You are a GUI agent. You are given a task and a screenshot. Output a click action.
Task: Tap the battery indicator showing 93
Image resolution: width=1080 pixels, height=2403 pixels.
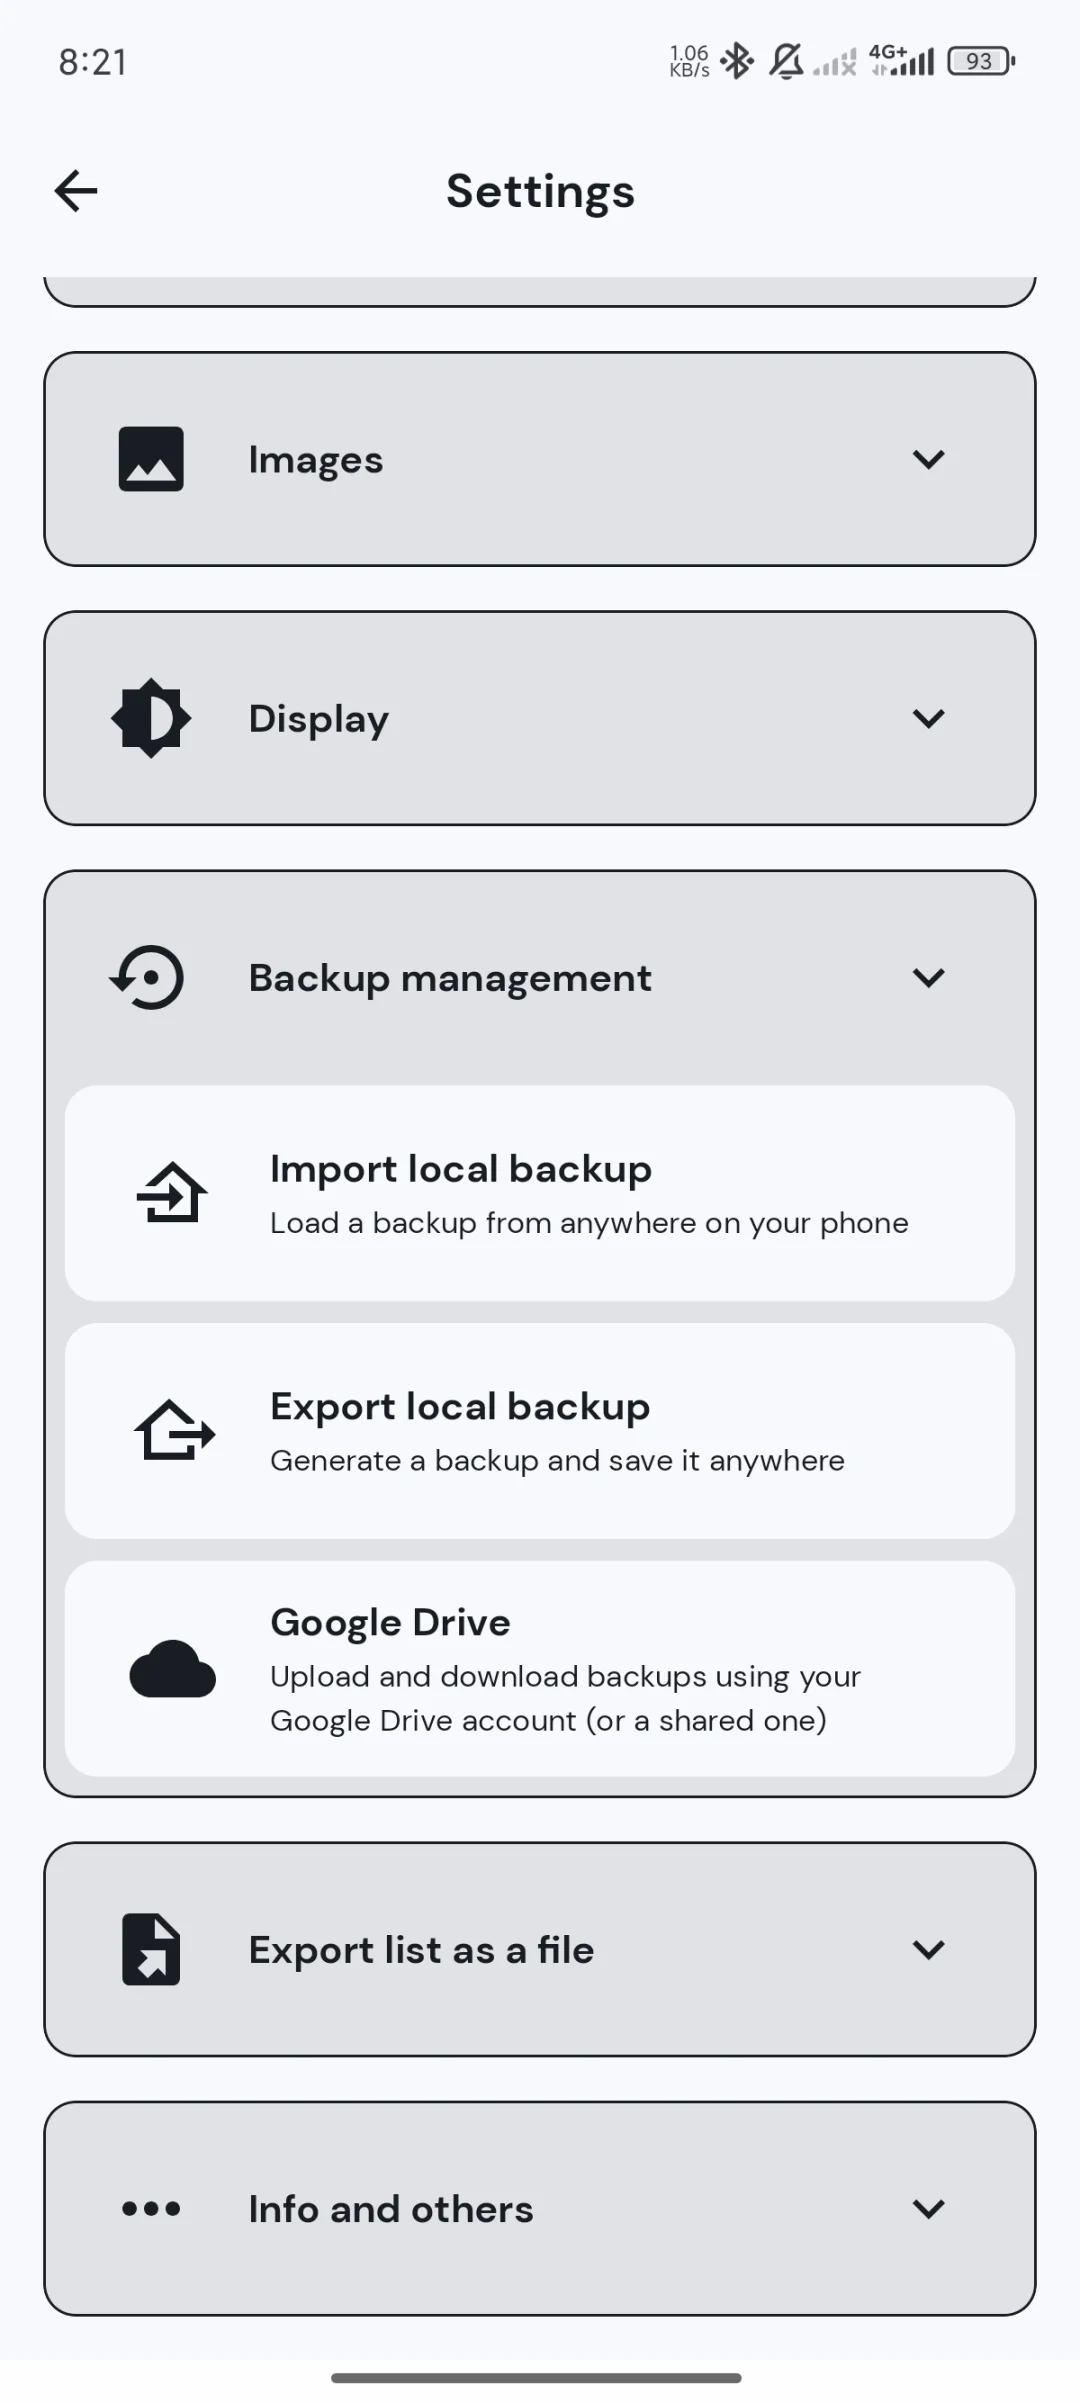tap(981, 61)
